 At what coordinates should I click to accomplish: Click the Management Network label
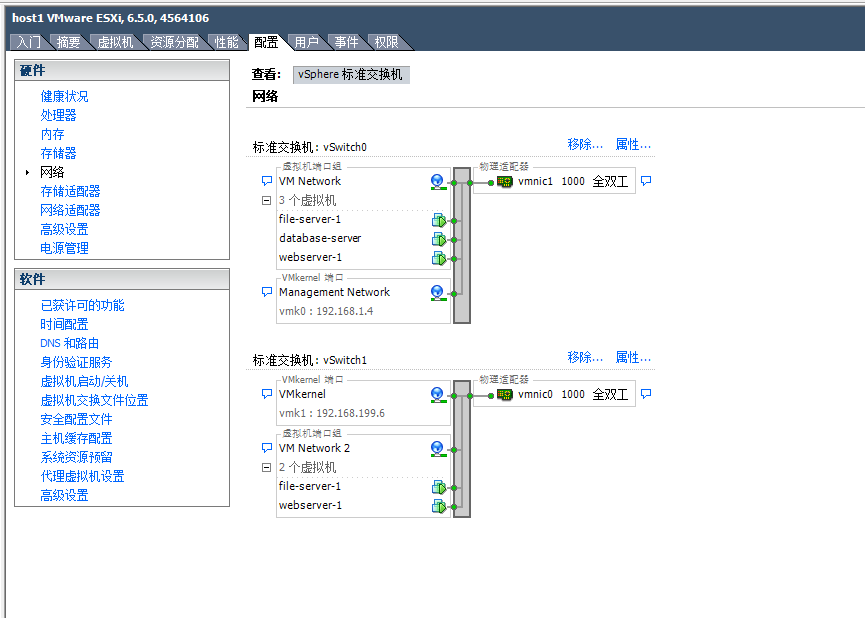(x=334, y=292)
